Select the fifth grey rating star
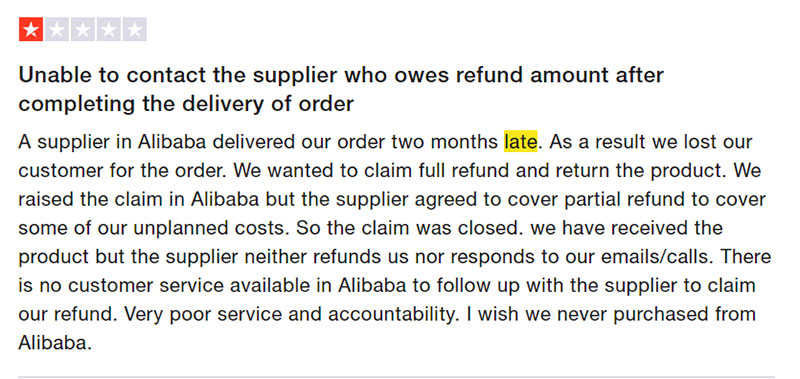Image resolution: width=800 pixels, height=379 pixels. click(x=135, y=30)
